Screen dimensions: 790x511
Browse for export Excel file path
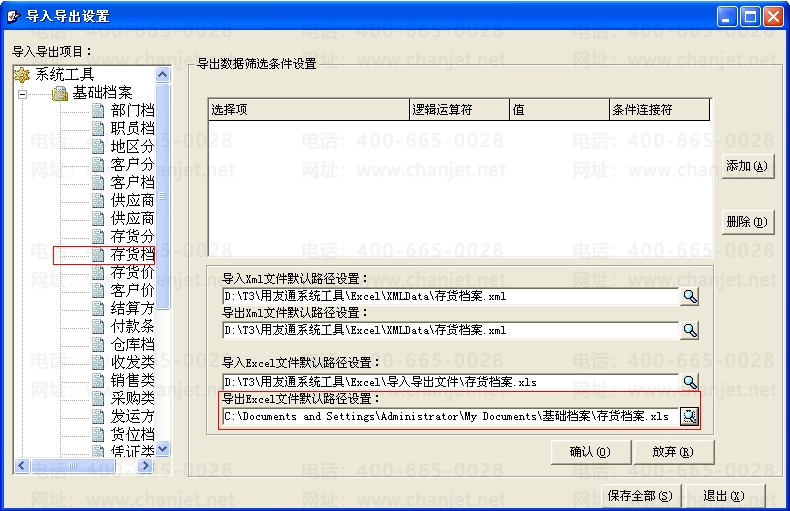tap(689, 416)
